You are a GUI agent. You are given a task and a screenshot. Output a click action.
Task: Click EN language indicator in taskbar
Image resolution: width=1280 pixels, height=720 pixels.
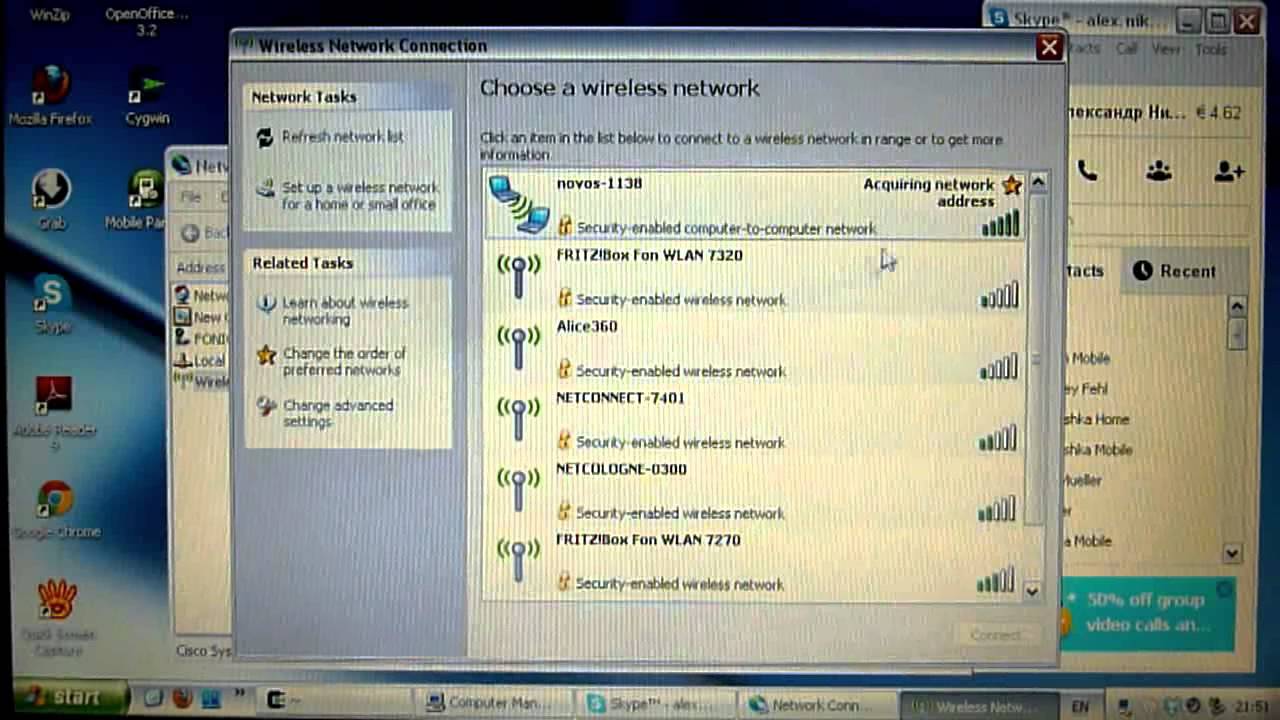(1080, 706)
